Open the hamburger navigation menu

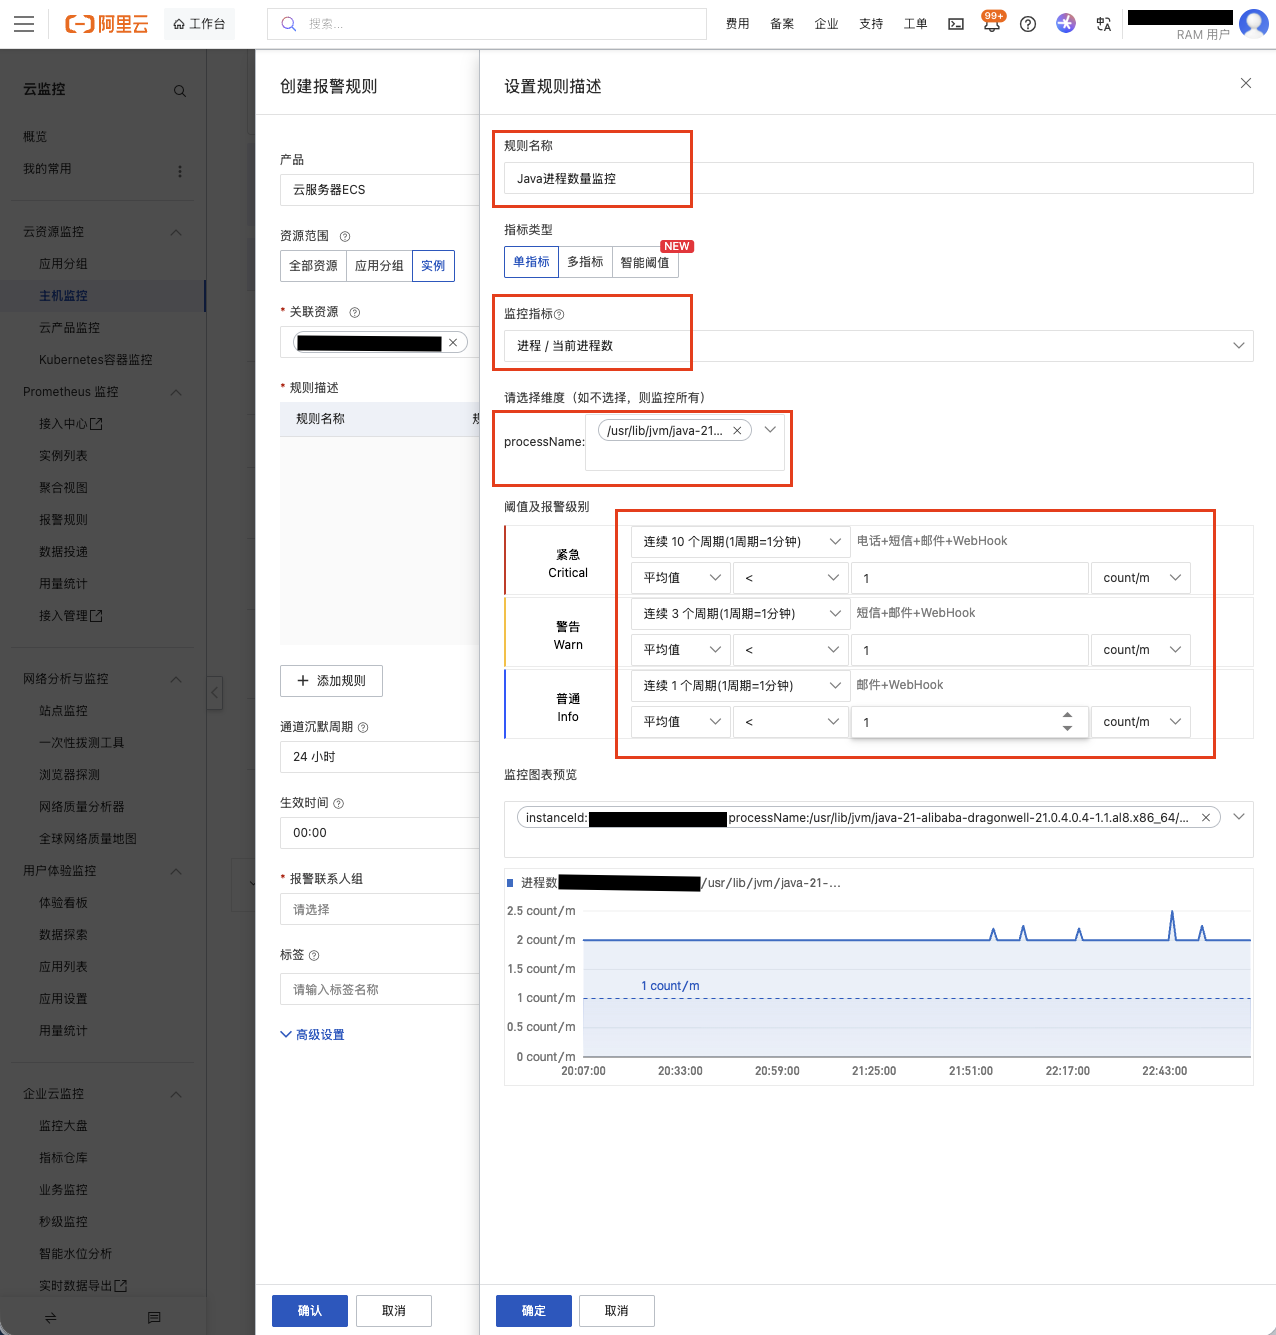click(24, 24)
